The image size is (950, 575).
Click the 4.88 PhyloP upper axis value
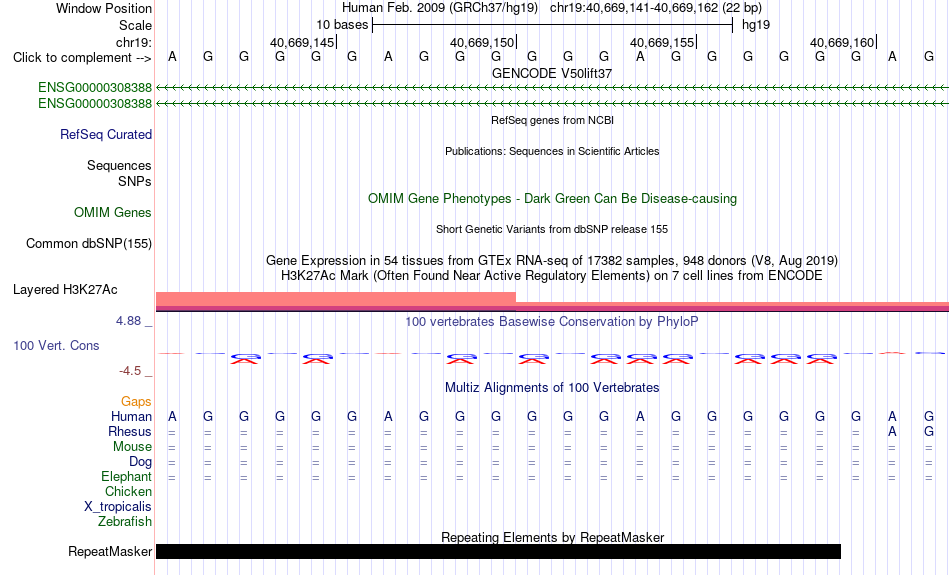[128, 321]
